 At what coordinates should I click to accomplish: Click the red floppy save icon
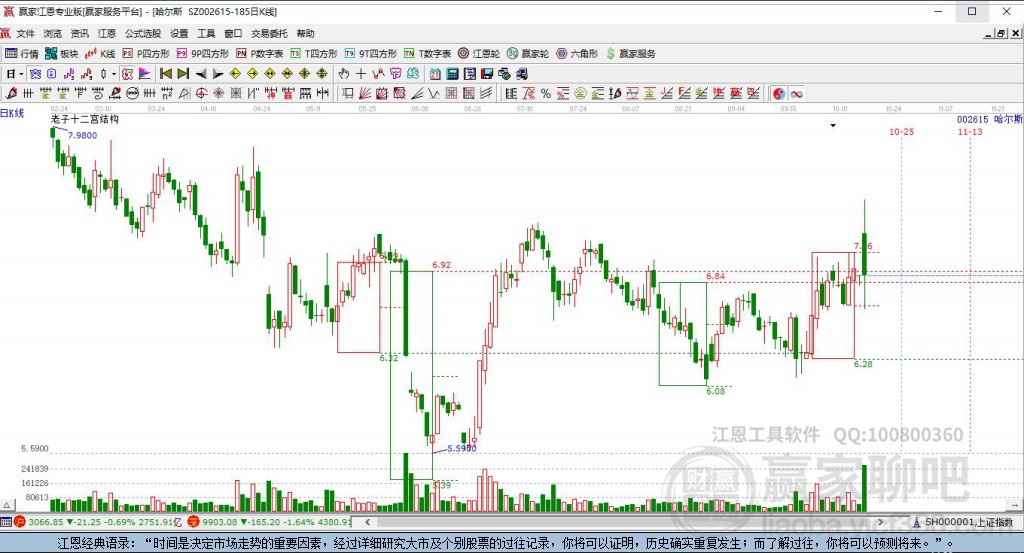487,74
